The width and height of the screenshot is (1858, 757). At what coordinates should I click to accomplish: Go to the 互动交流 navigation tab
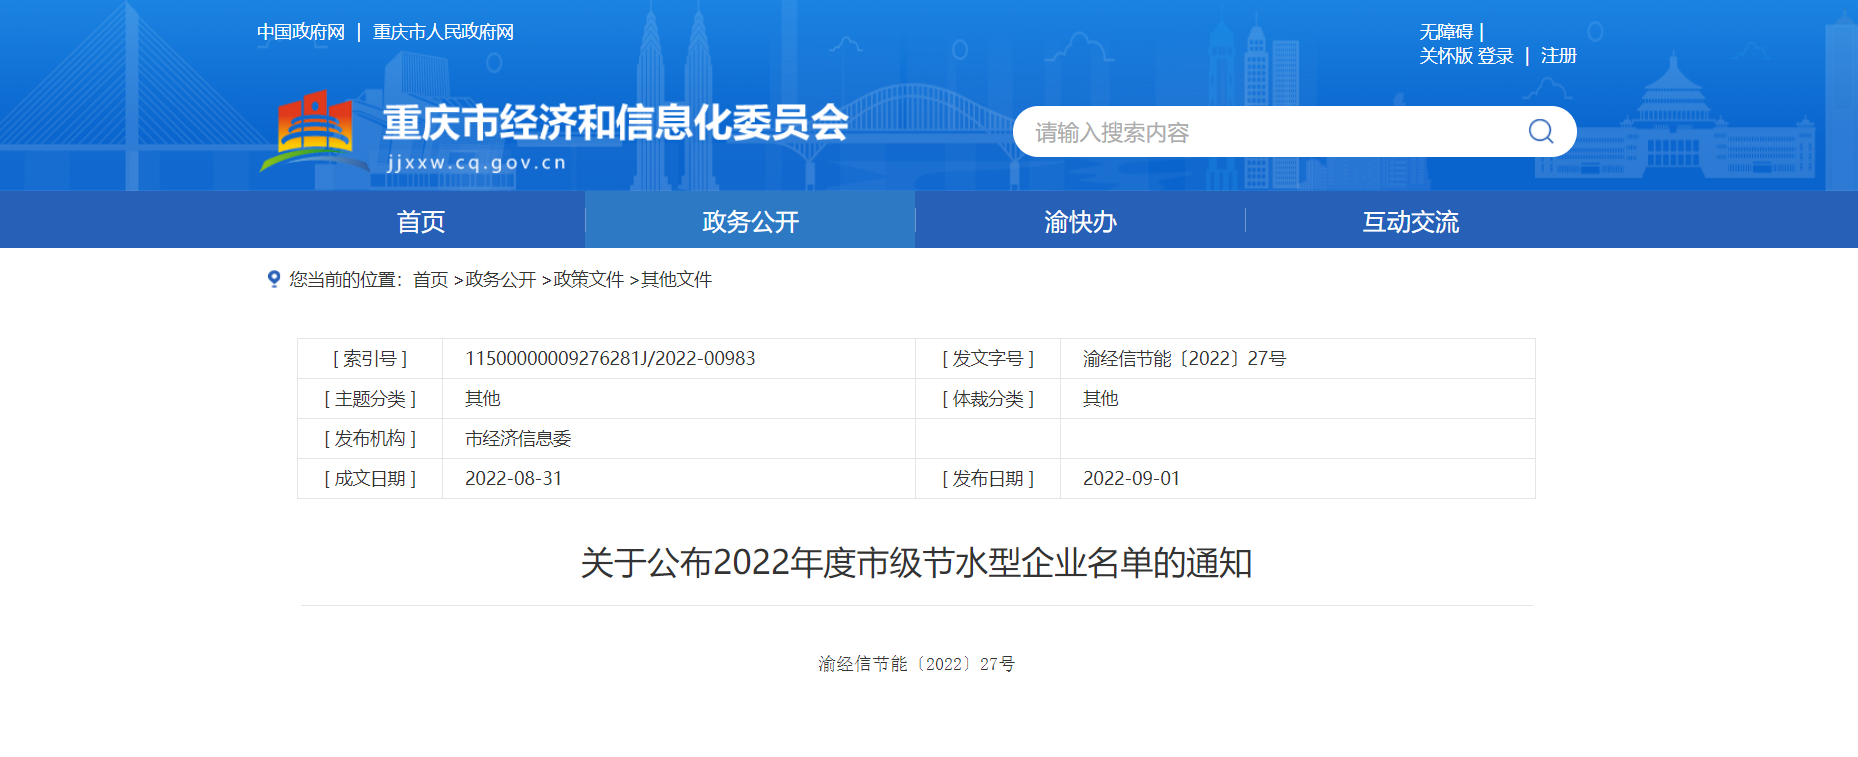pyautogui.click(x=1410, y=221)
